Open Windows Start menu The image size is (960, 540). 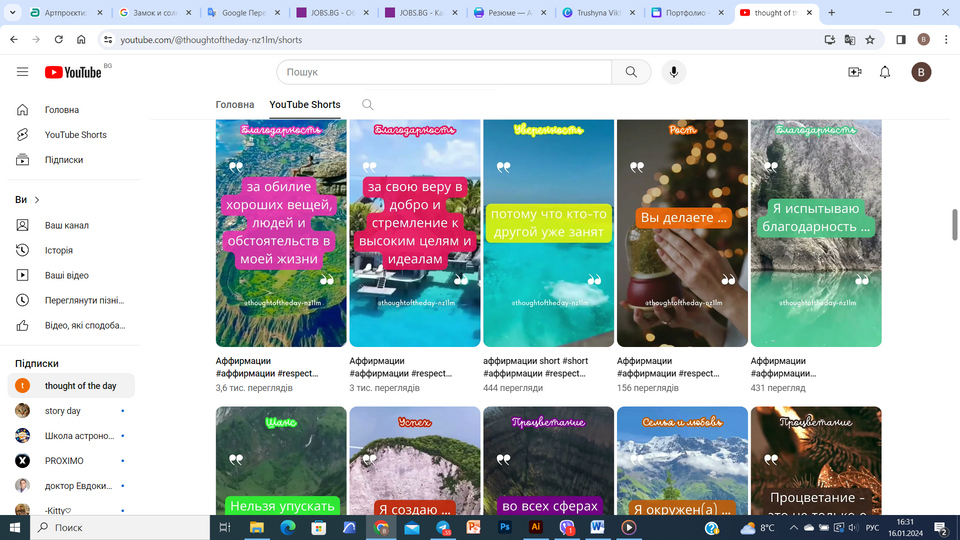15,527
